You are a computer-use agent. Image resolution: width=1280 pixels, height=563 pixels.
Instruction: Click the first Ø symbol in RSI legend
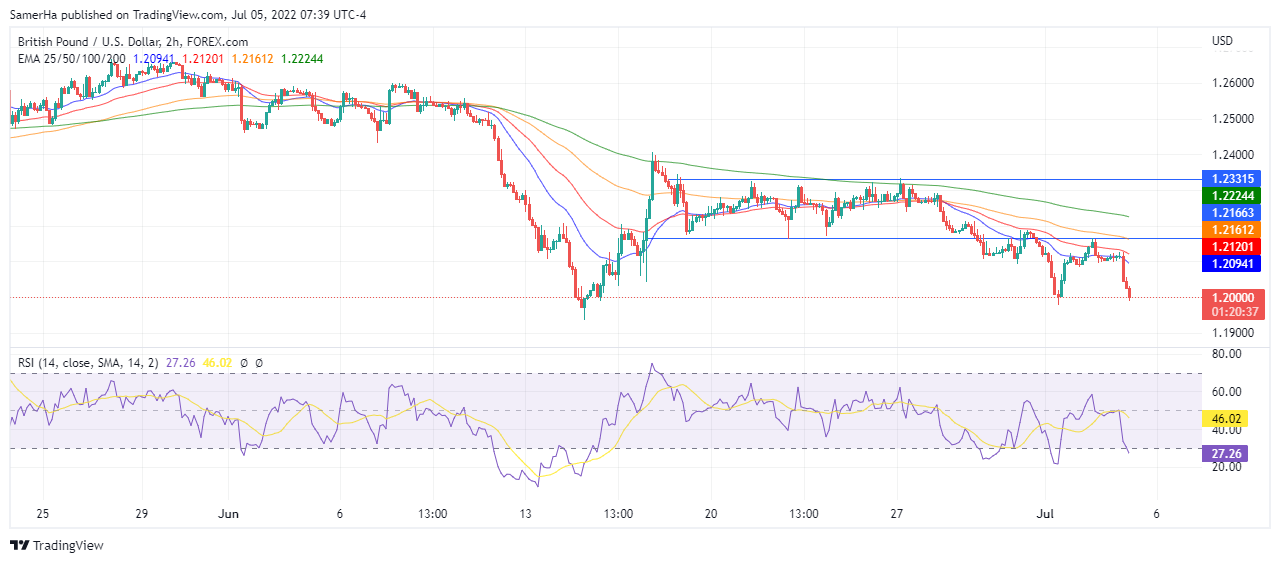pos(244,362)
